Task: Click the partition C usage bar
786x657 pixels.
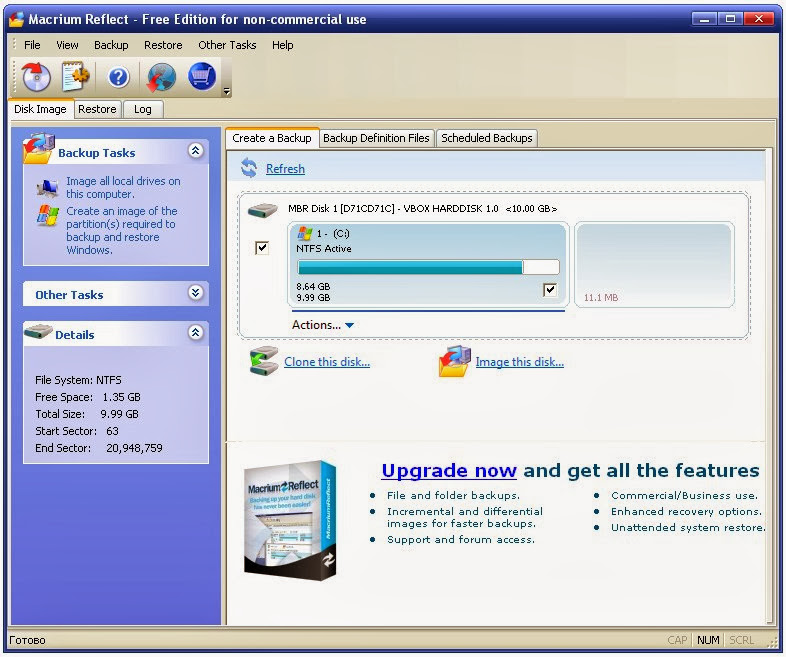Action: (x=428, y=267)
